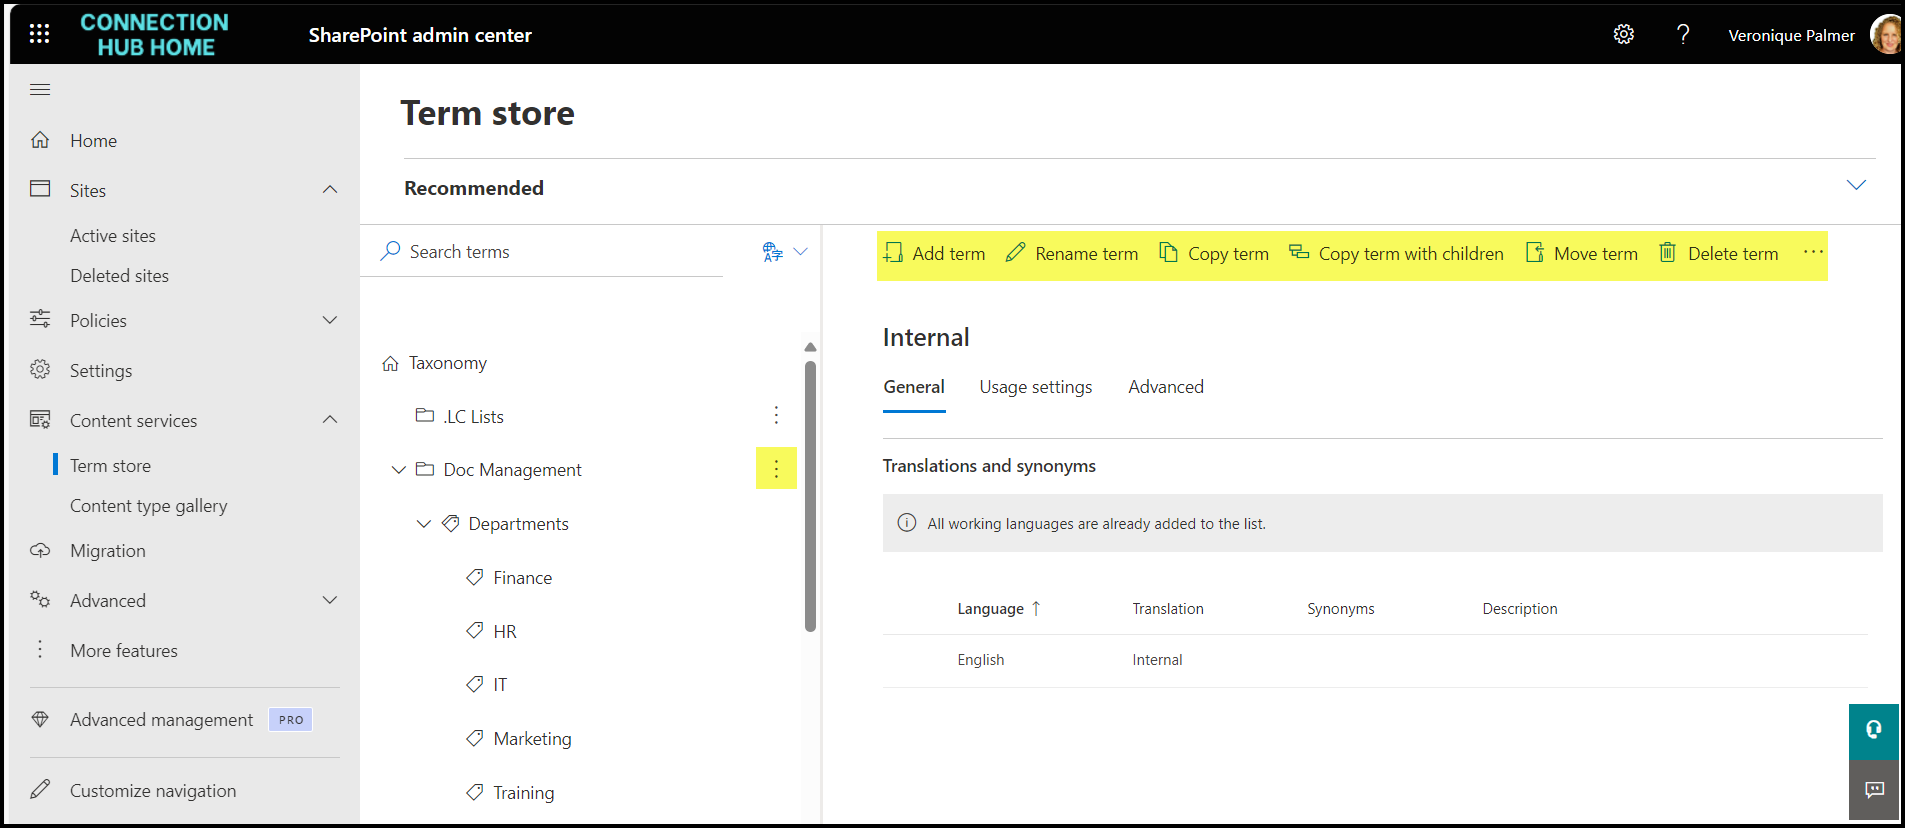1905x828 pixels.
Task: Switch to the Advanced tab
Action: point(1165,387)
